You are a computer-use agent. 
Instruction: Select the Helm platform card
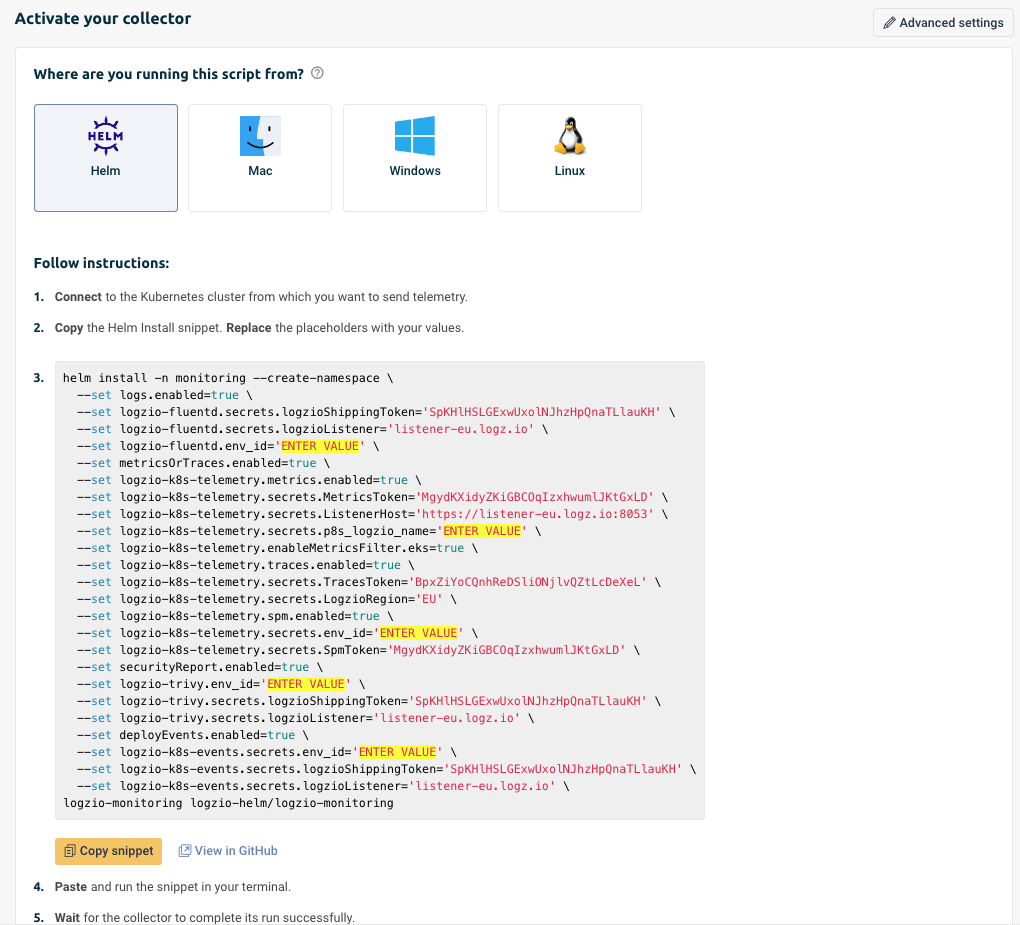(105, 158)
